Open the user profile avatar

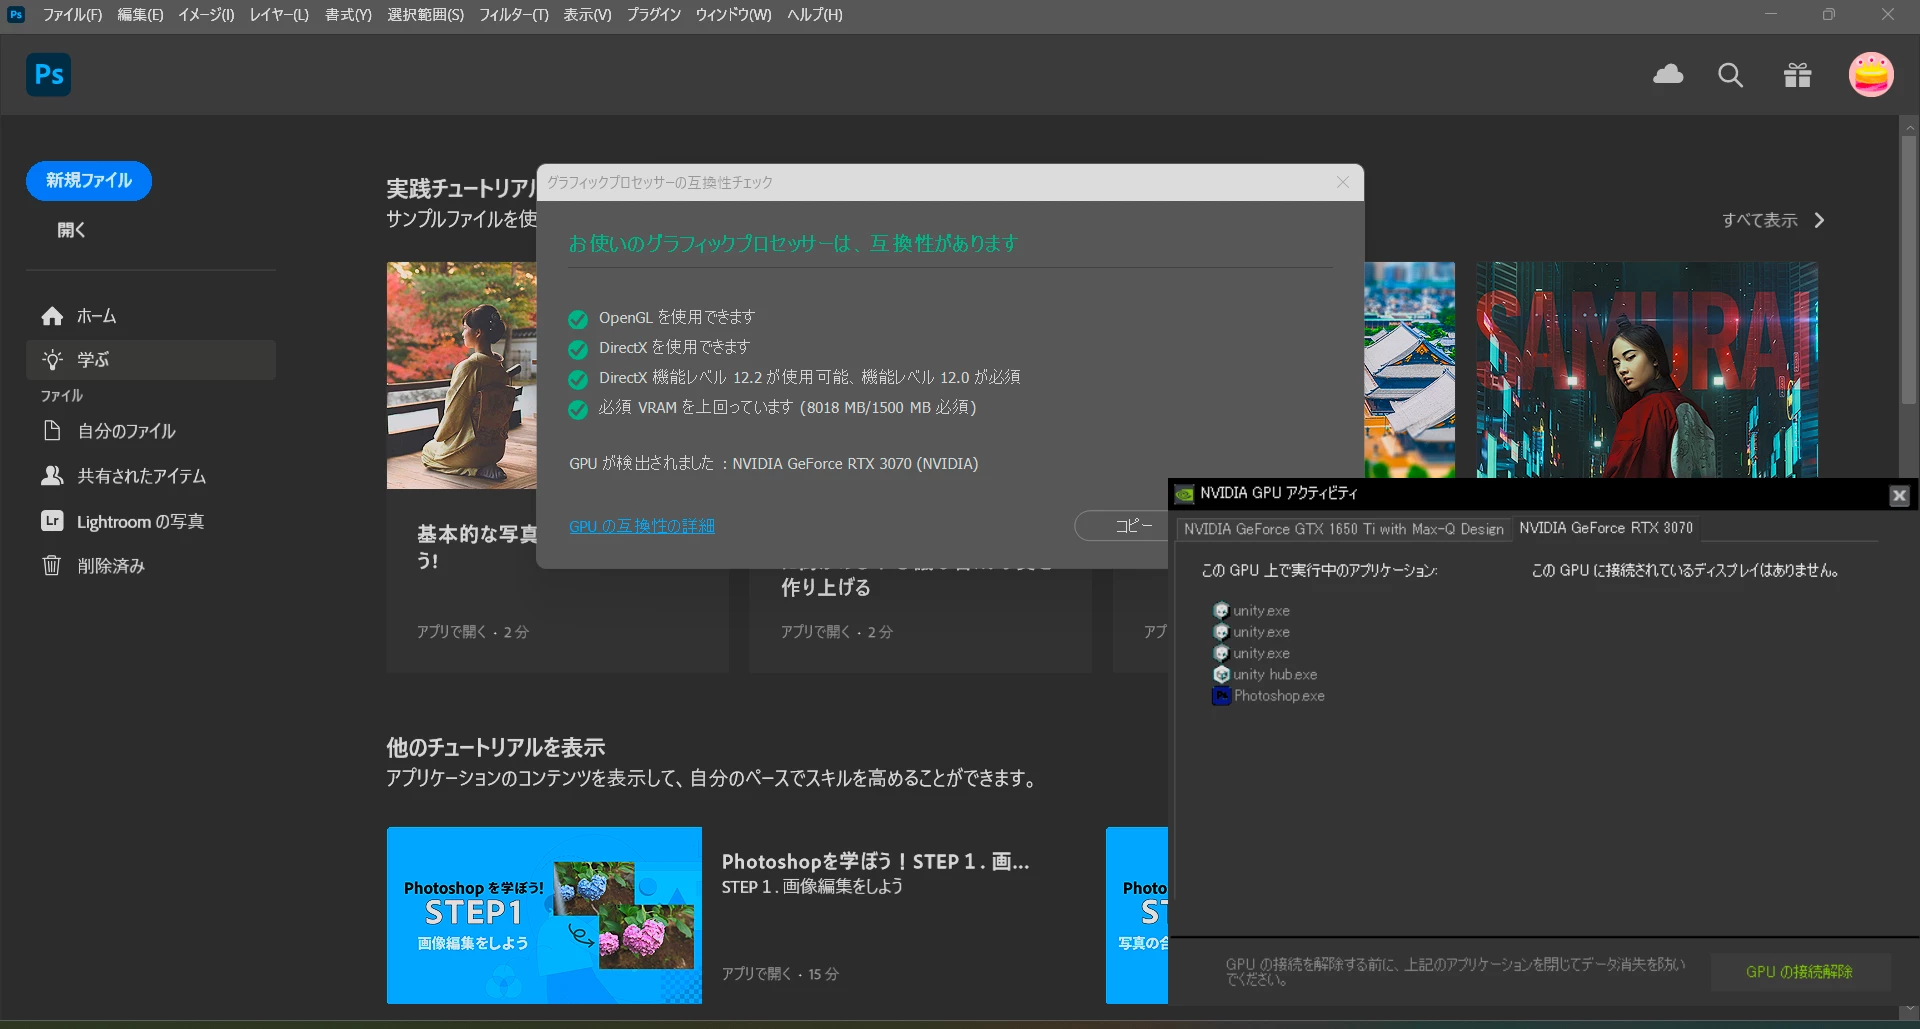click(1871, 74)
